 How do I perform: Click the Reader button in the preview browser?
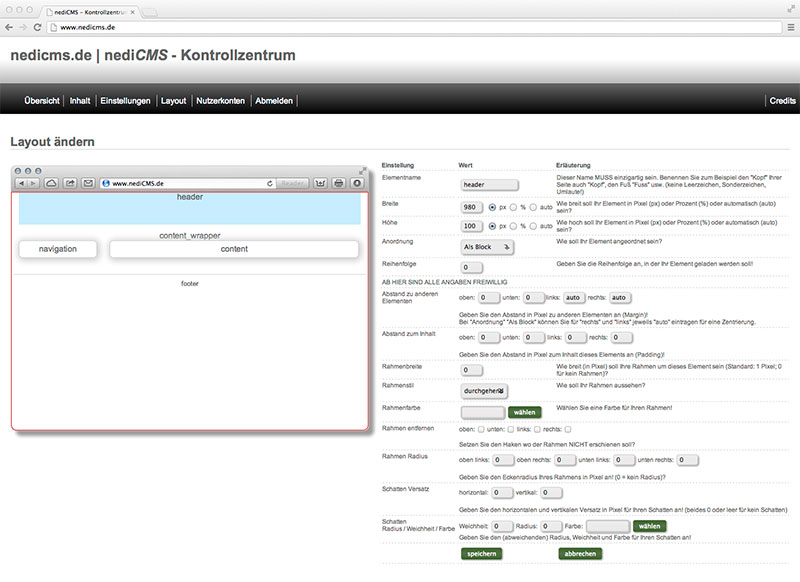click(293, 183)
